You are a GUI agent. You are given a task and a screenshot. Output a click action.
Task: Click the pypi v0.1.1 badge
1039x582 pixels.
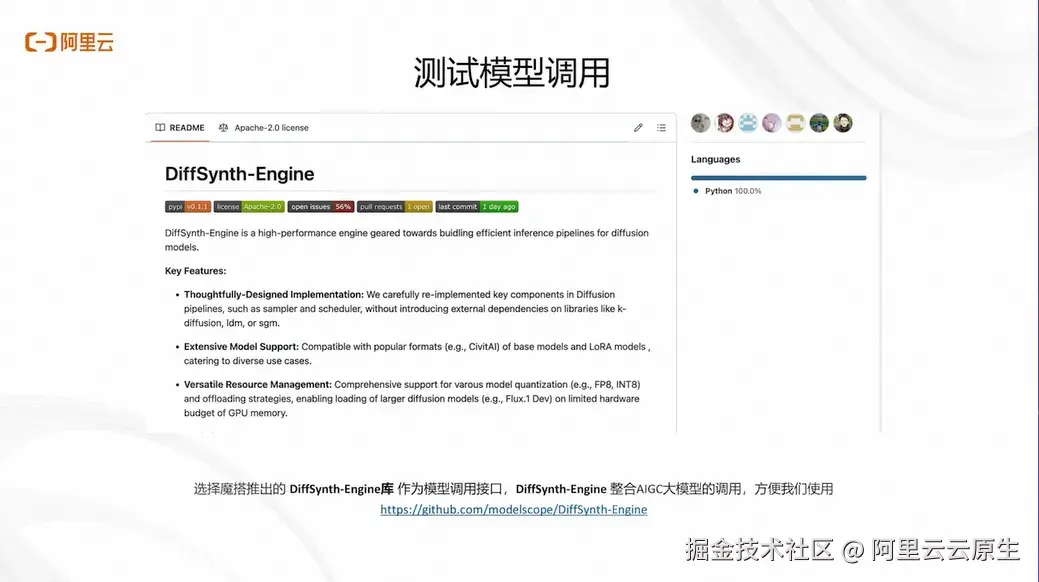pyautogui.click(x=187, y=206)
